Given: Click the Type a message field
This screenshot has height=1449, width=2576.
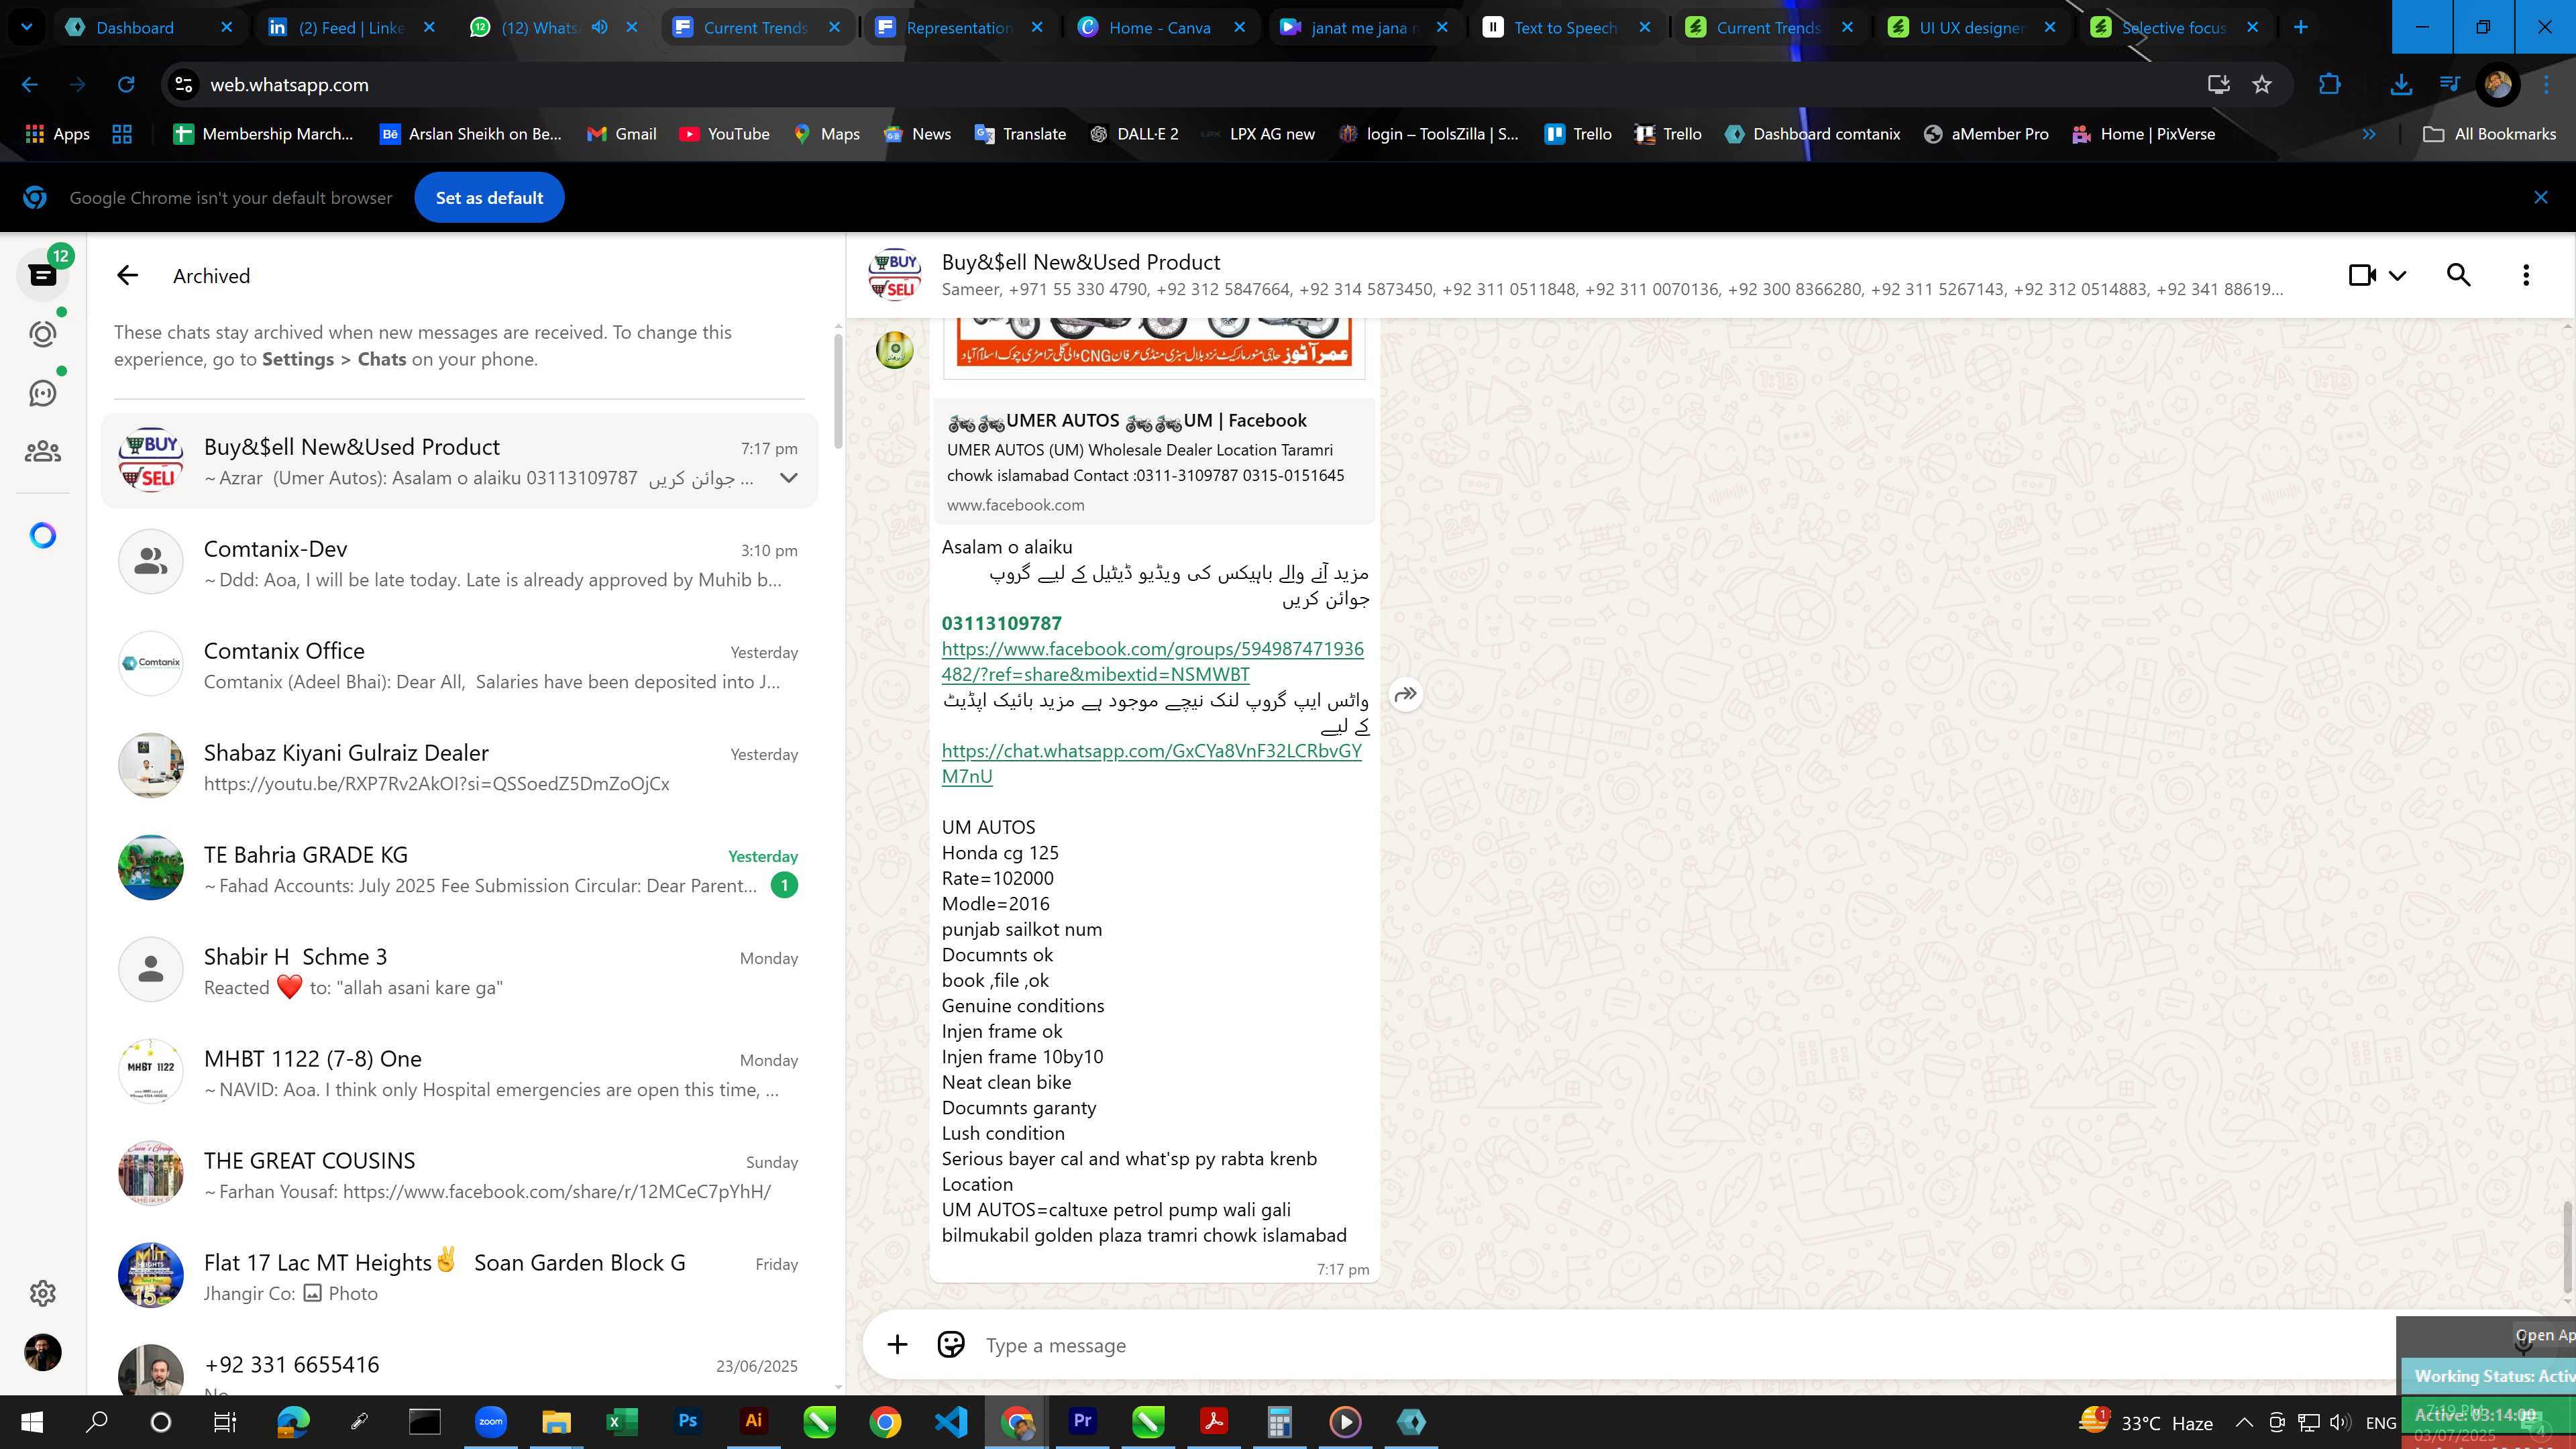Looking at the screenshot, I should click(x=1680, y=1346).
